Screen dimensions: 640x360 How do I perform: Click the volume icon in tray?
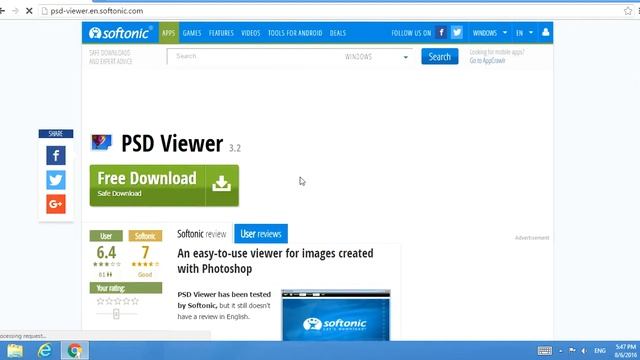[584, 351]
